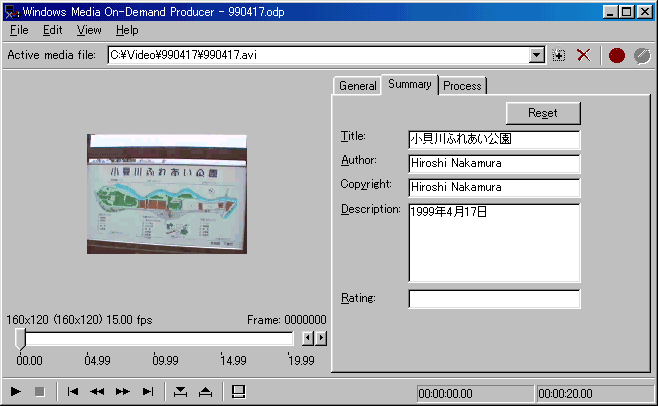
Task: Click the red record circle button
Action: [616, 56]
